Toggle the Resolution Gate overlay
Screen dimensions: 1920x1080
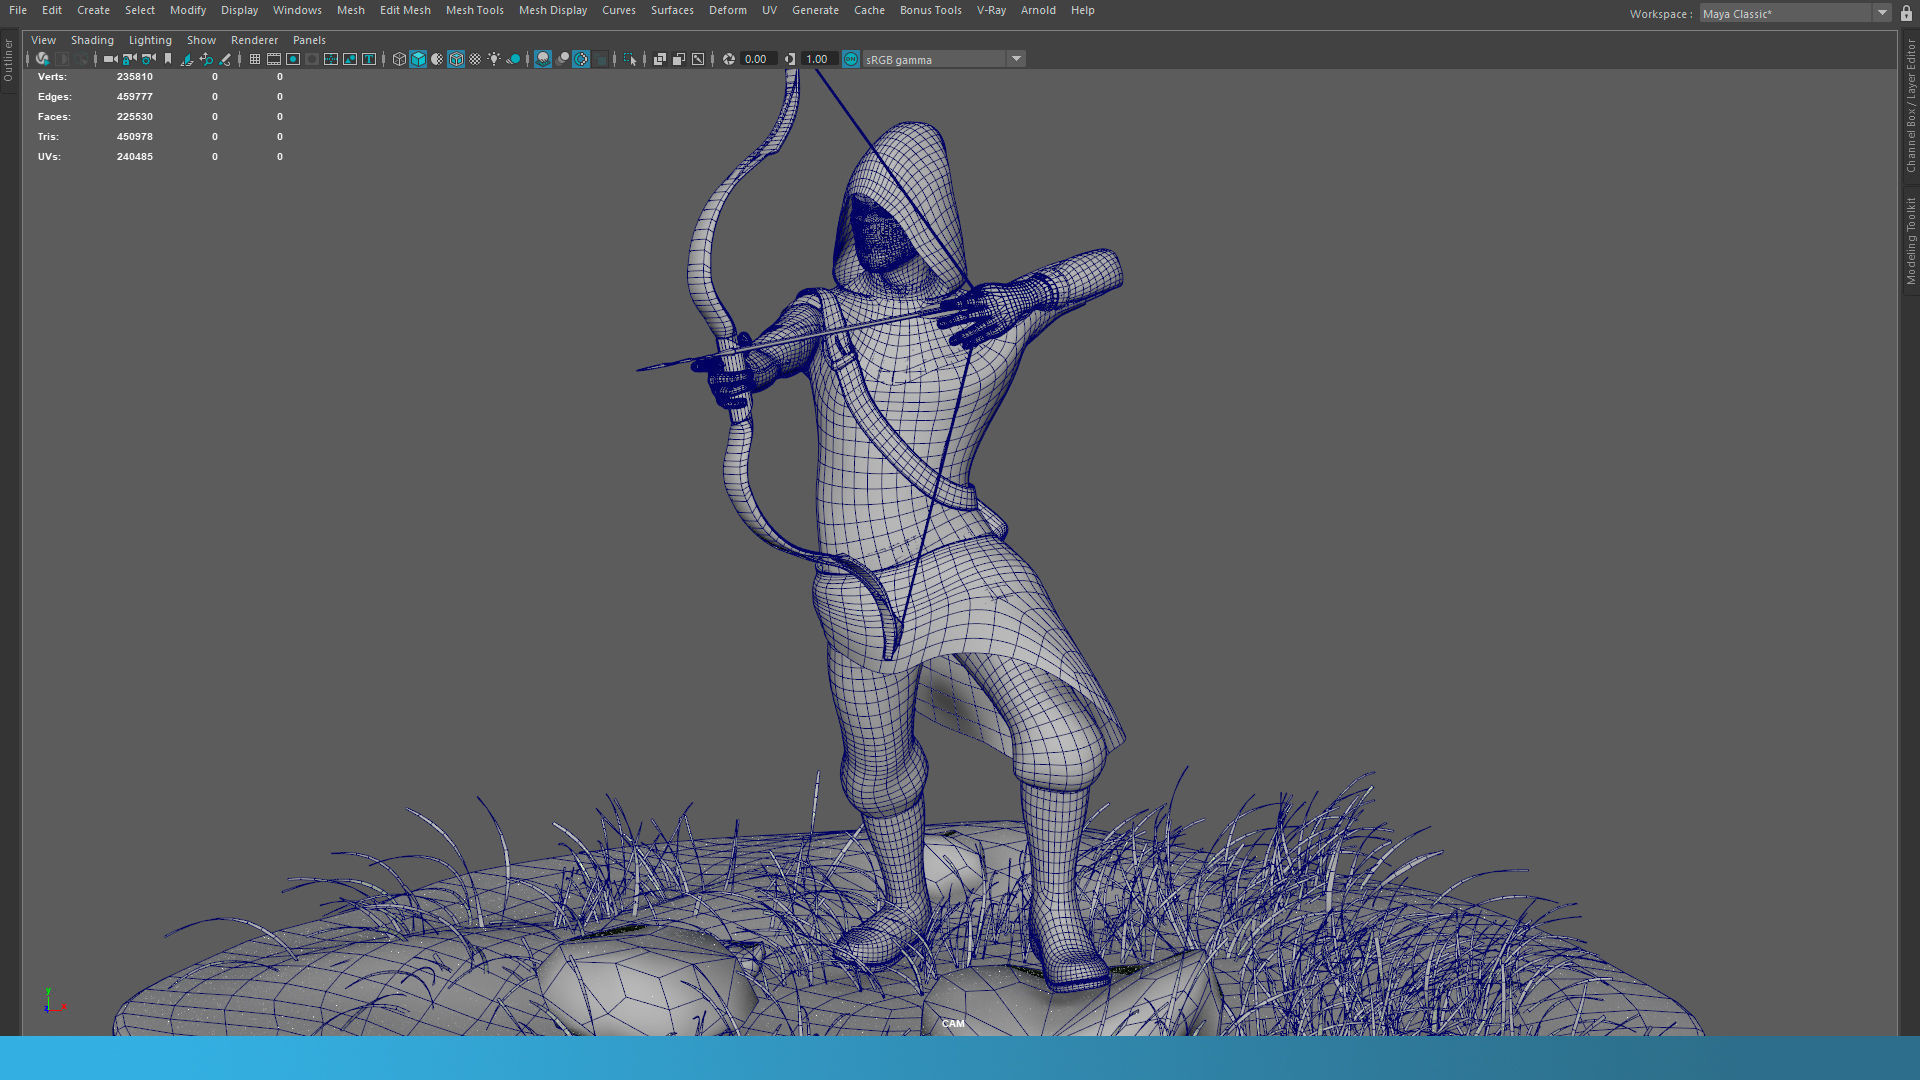(x=293, y=59)
